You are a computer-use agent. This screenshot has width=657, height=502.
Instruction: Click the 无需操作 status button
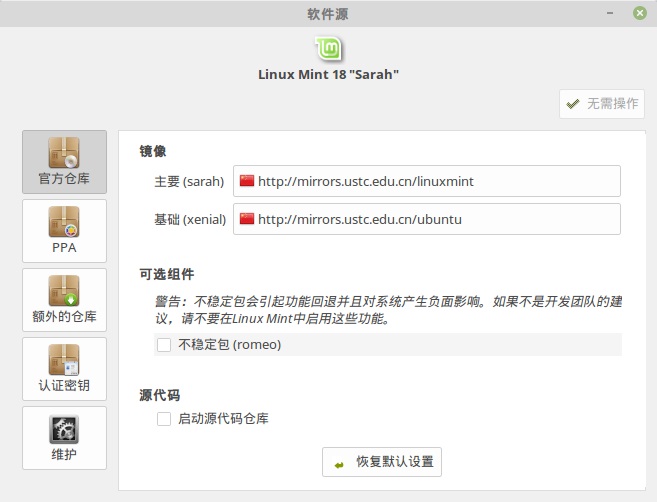(602, 104)
